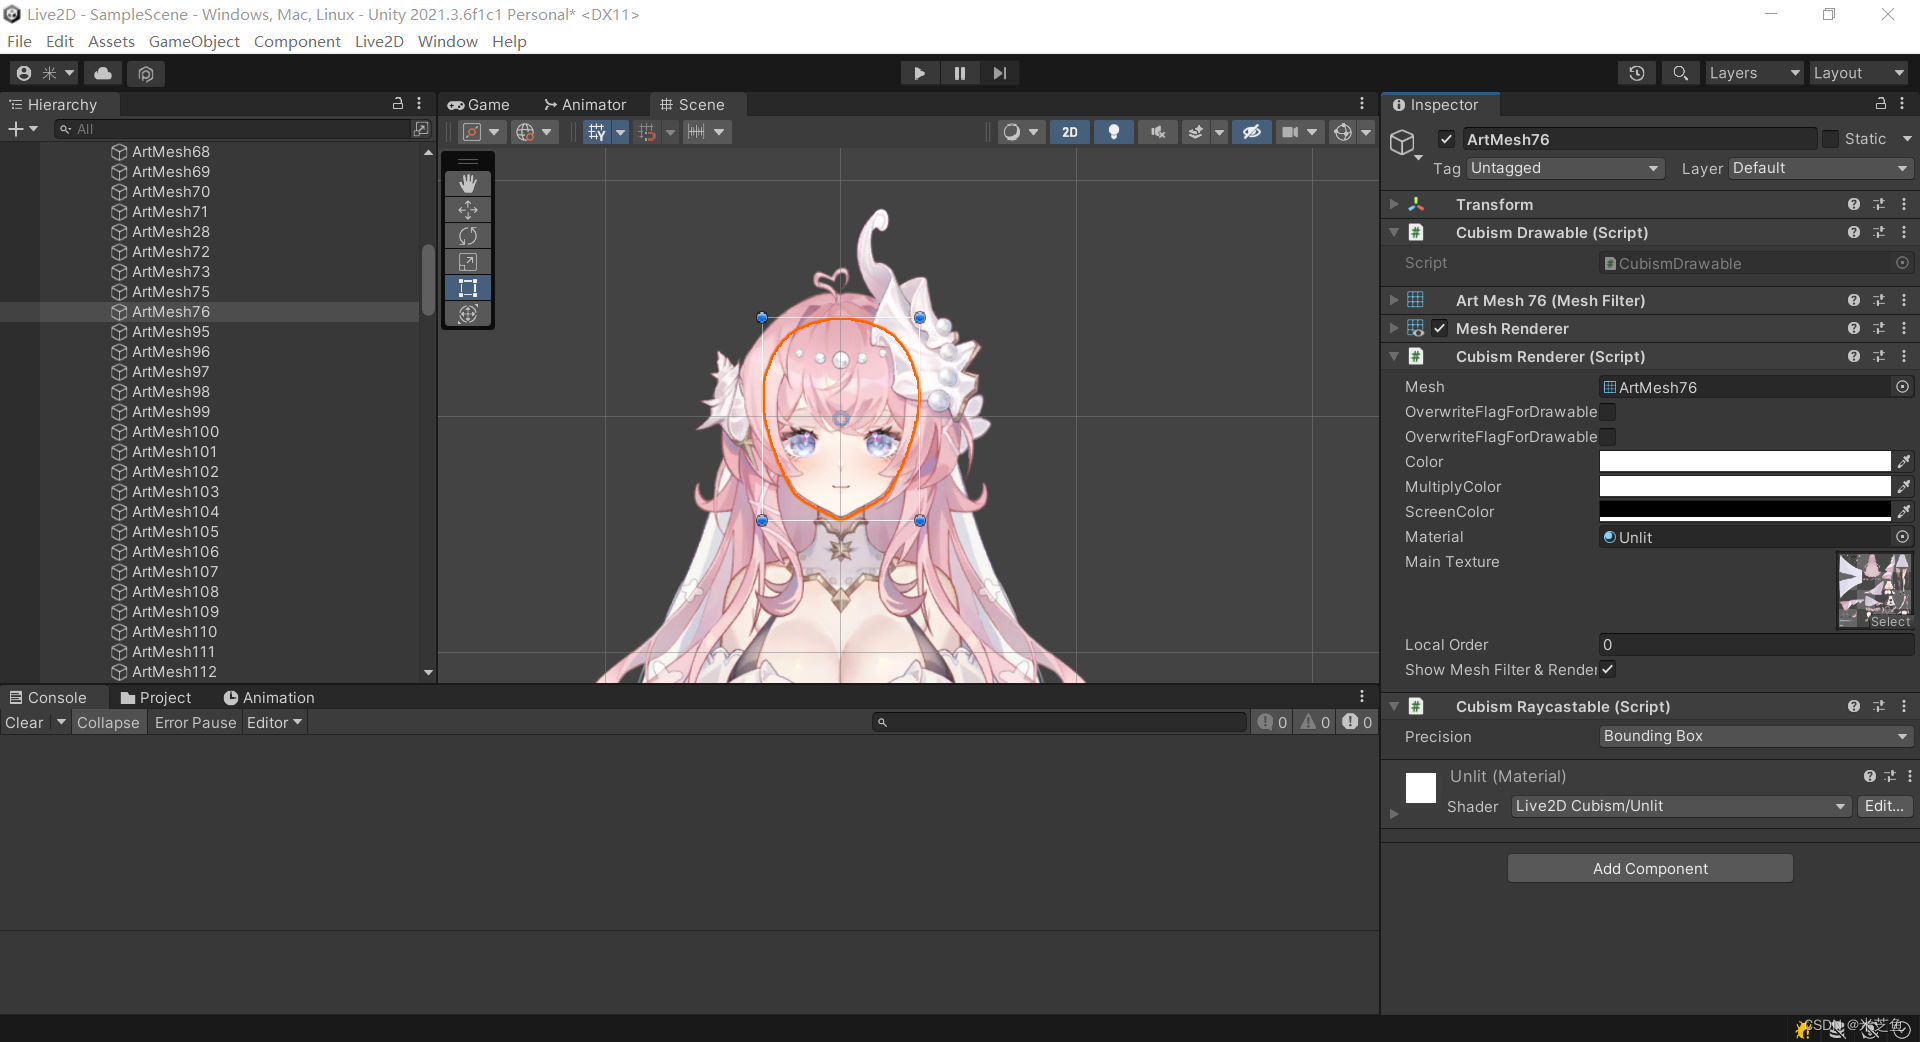The image size is (1920, 1042).
Task: Uncheck OverwriteFlagForDrawable
Action: 1608,412
